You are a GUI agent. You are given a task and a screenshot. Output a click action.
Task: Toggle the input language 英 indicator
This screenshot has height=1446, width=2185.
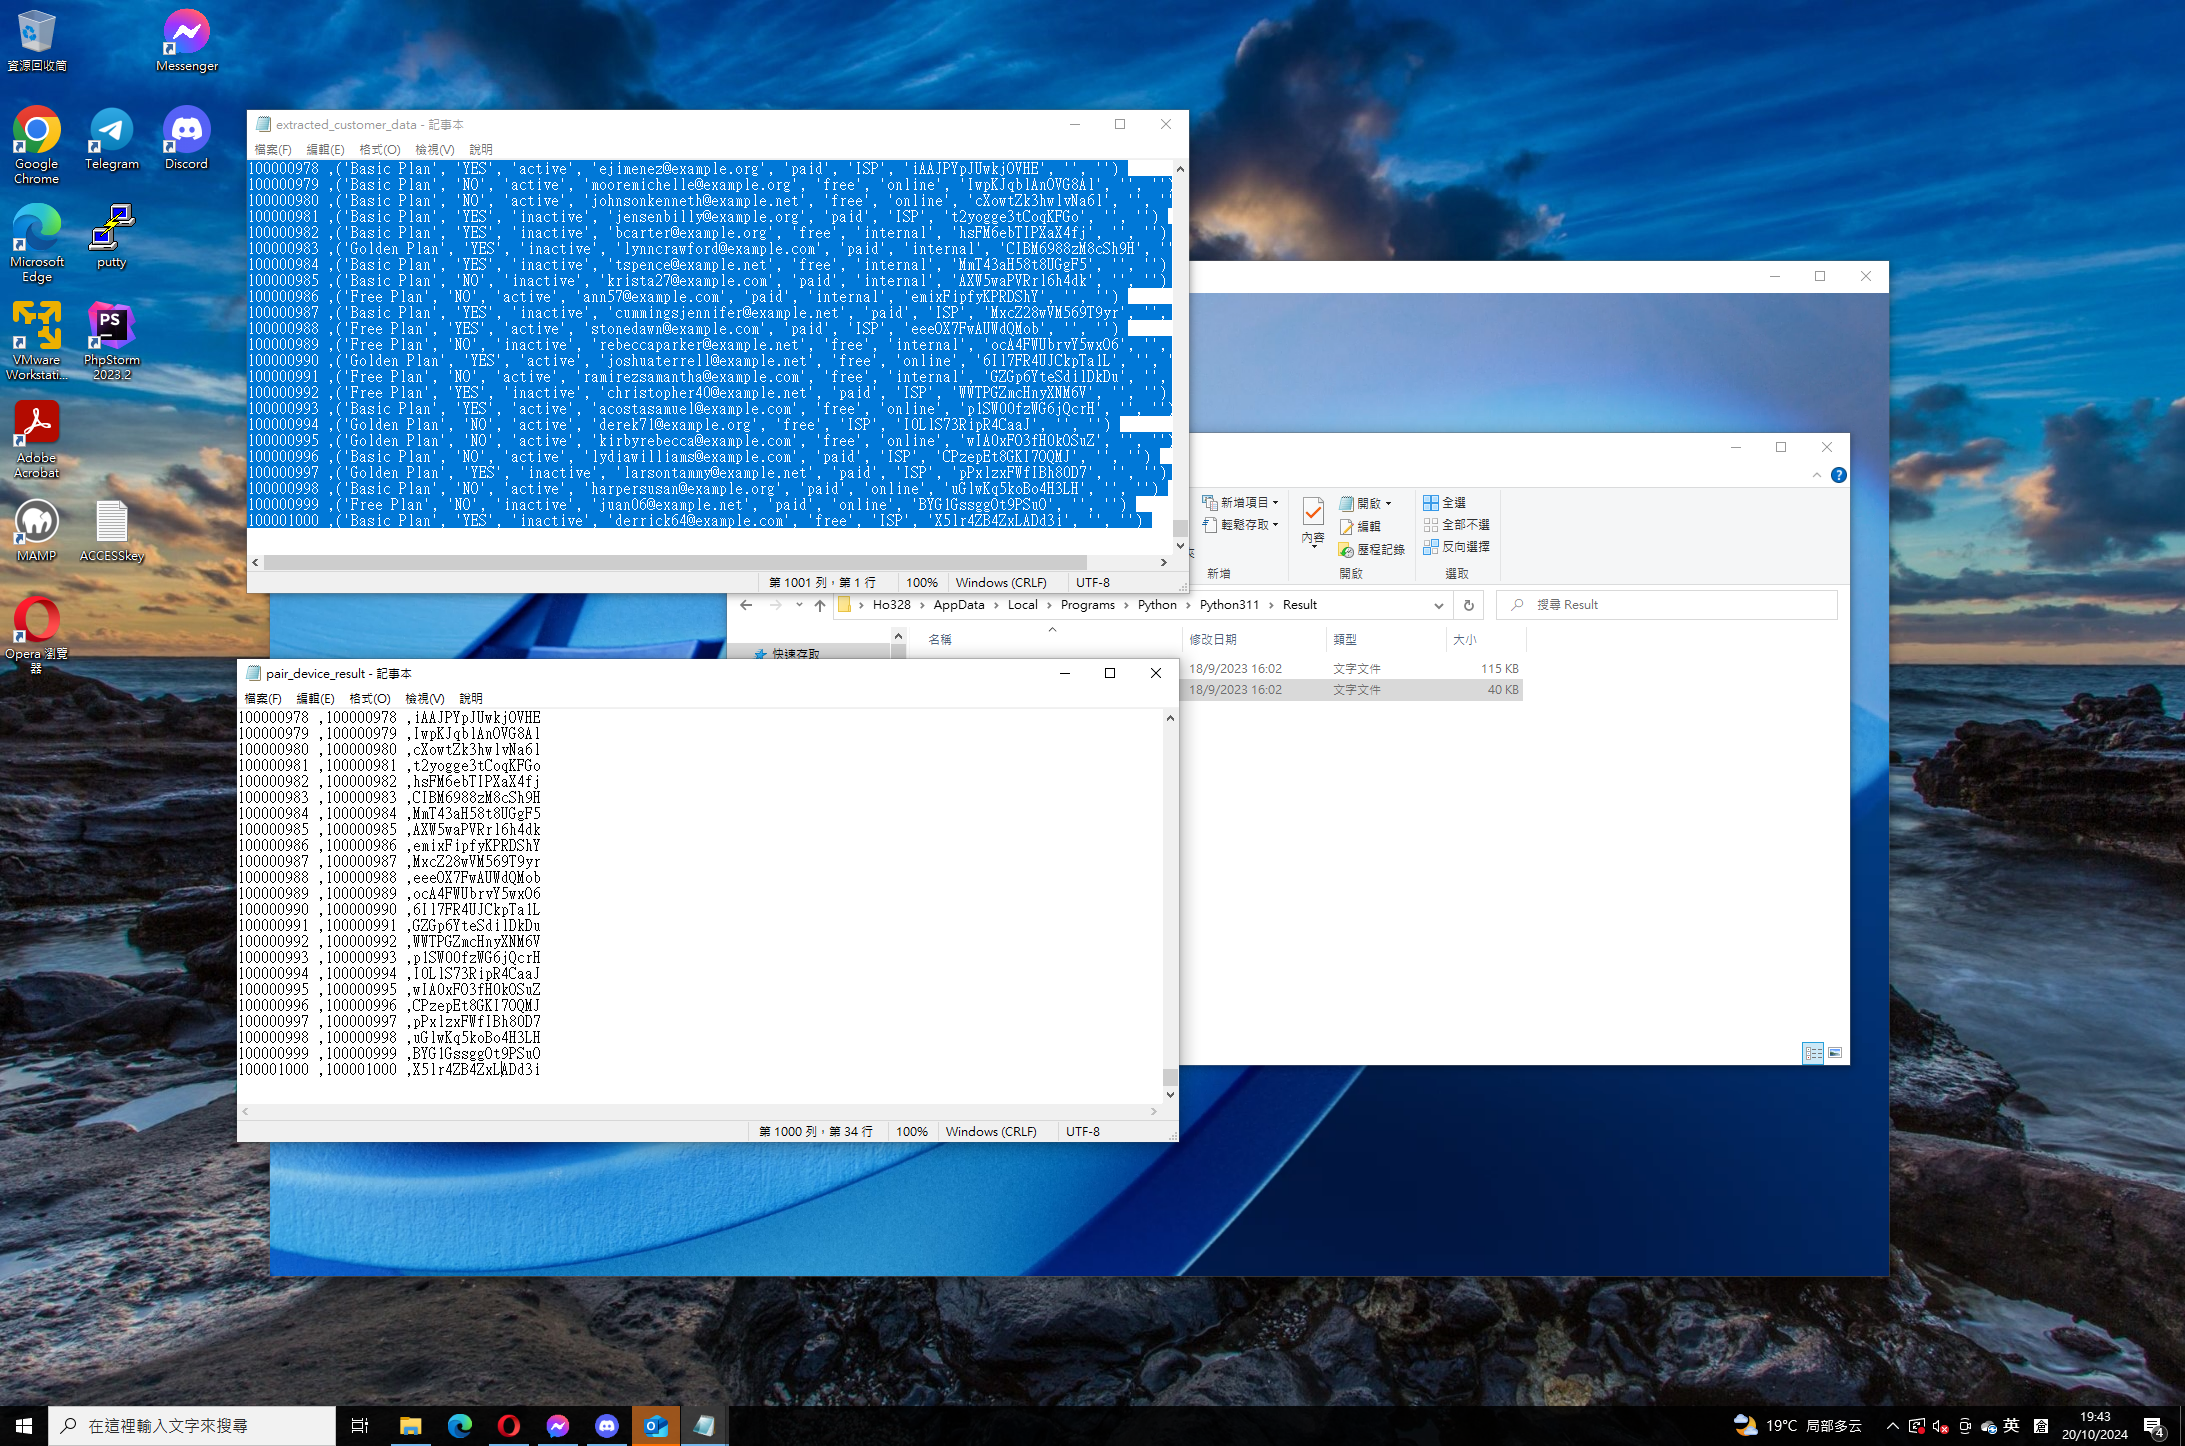click(x=2011, y=1426)
